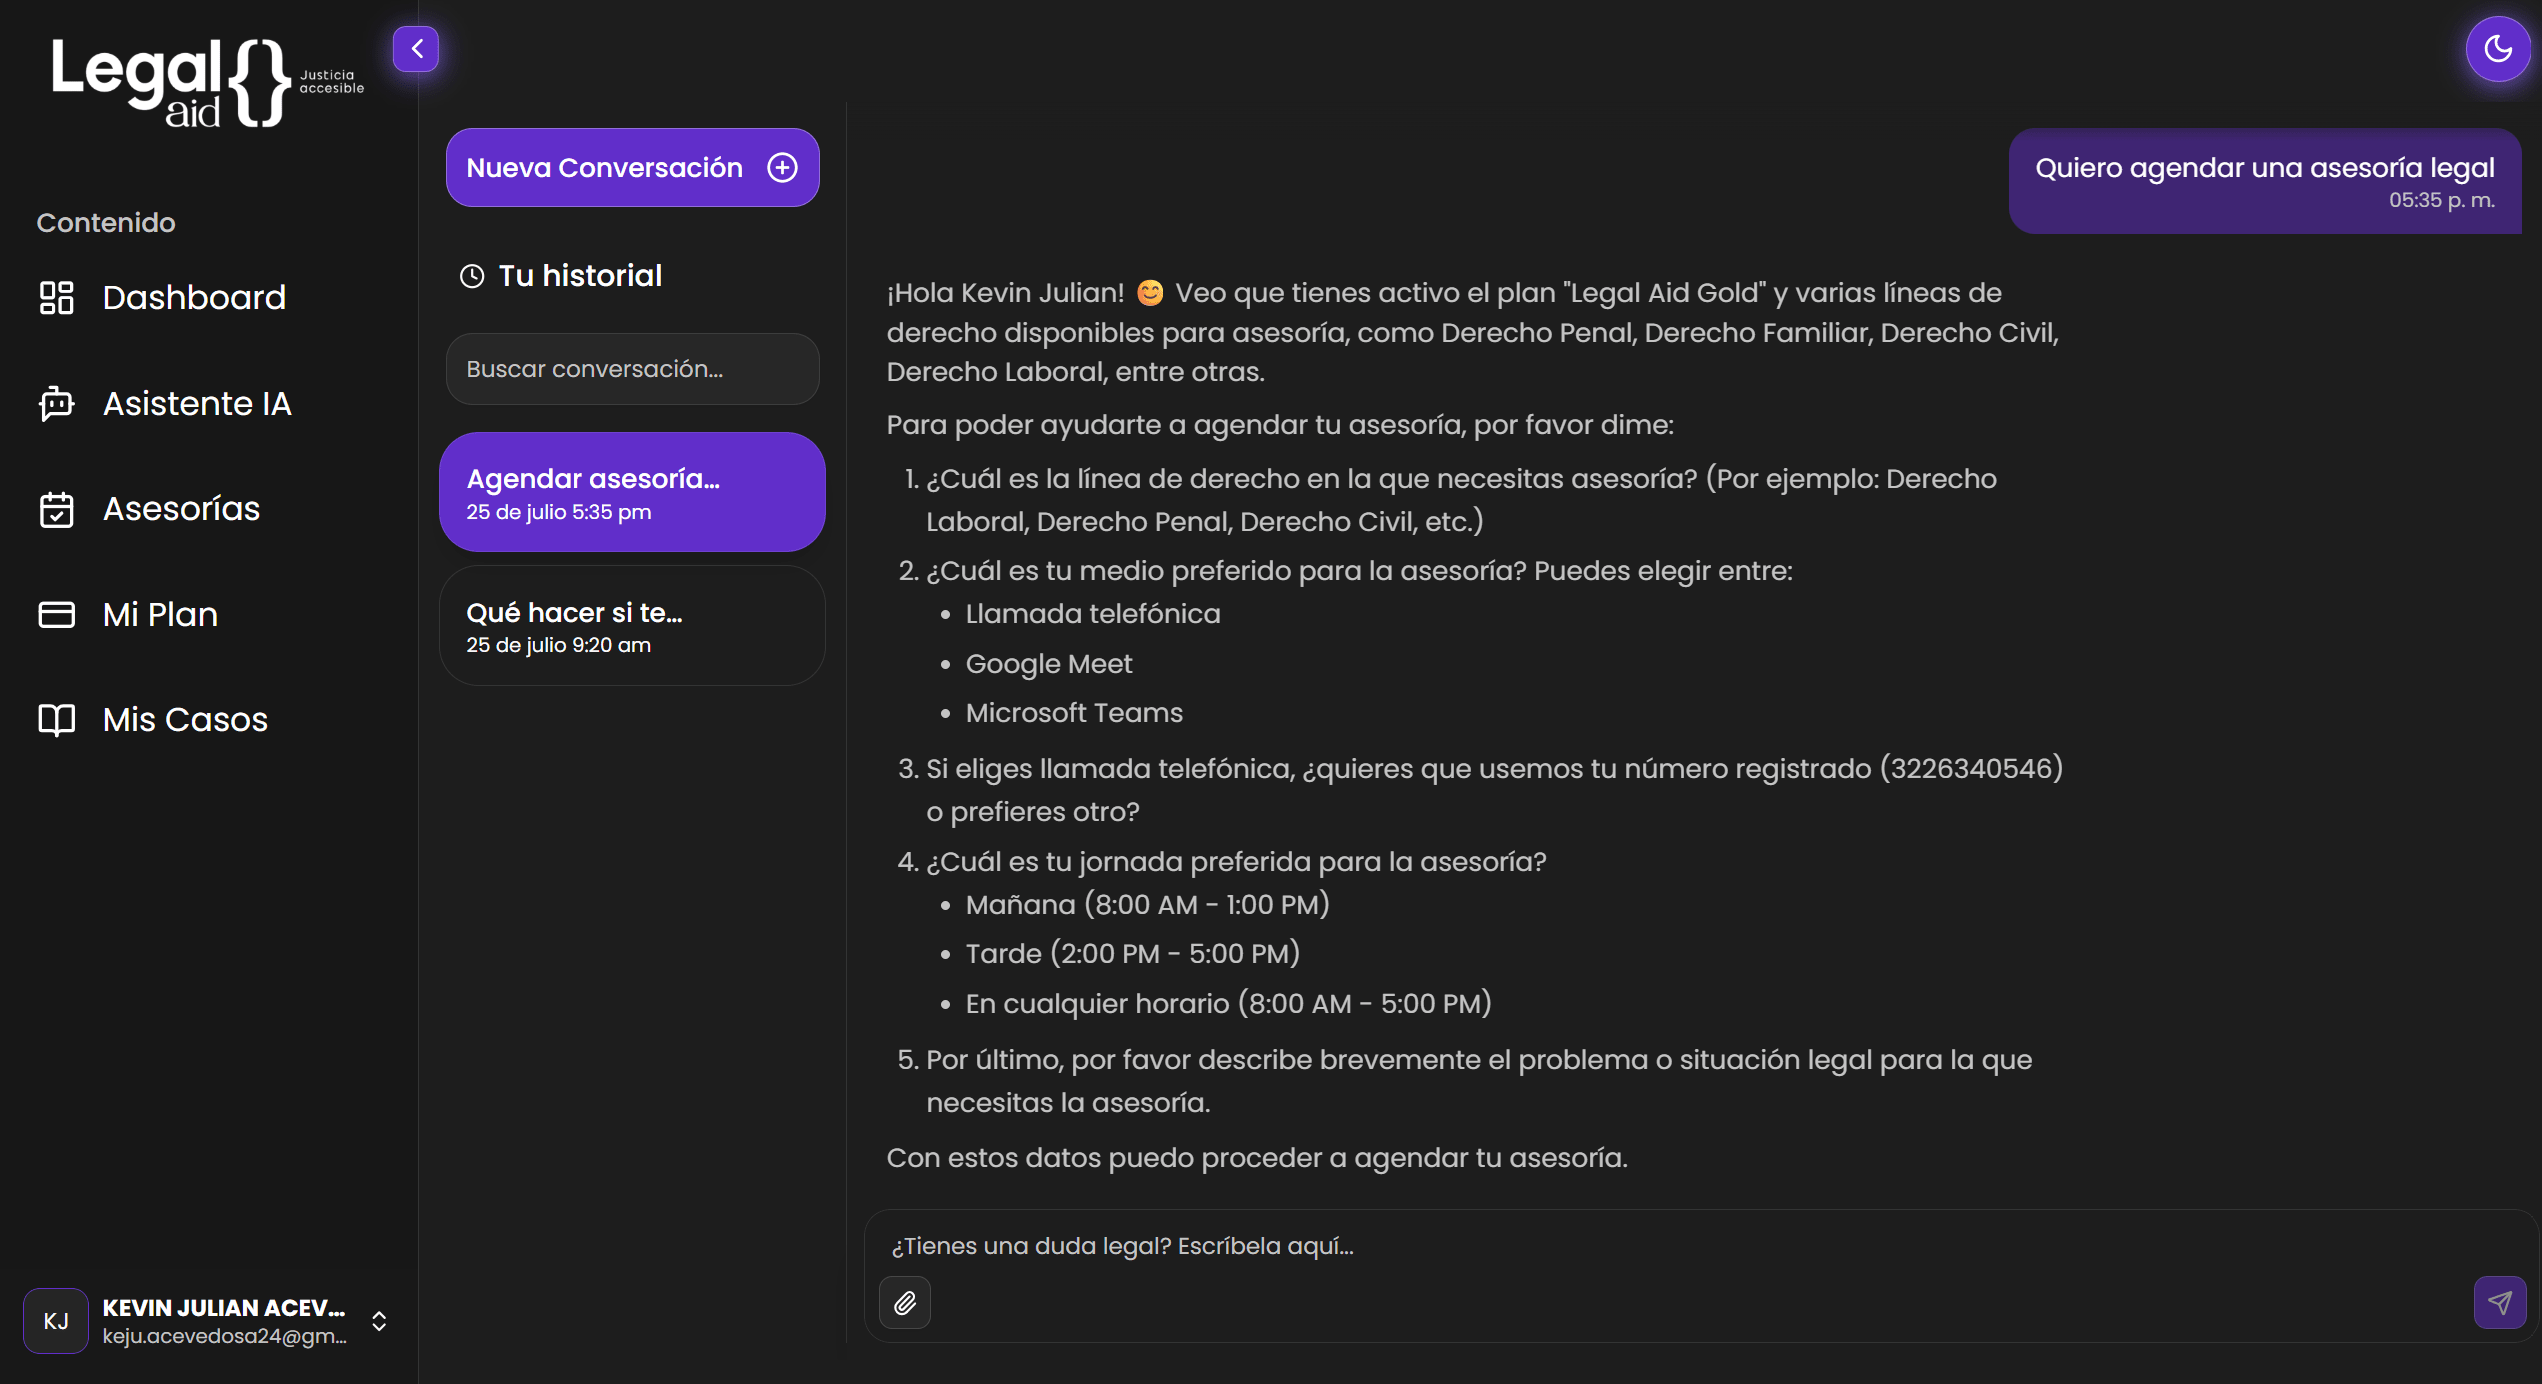Toggle dark mode with moon button
This screenshot has height=1384, width=2542.
click(2497, 48)
